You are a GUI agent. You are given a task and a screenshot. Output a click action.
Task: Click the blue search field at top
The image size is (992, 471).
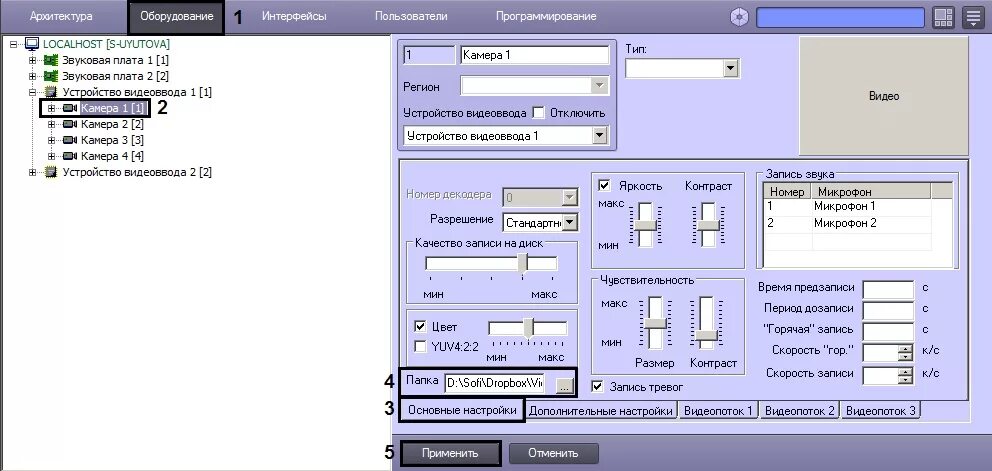tap(840, 18)
